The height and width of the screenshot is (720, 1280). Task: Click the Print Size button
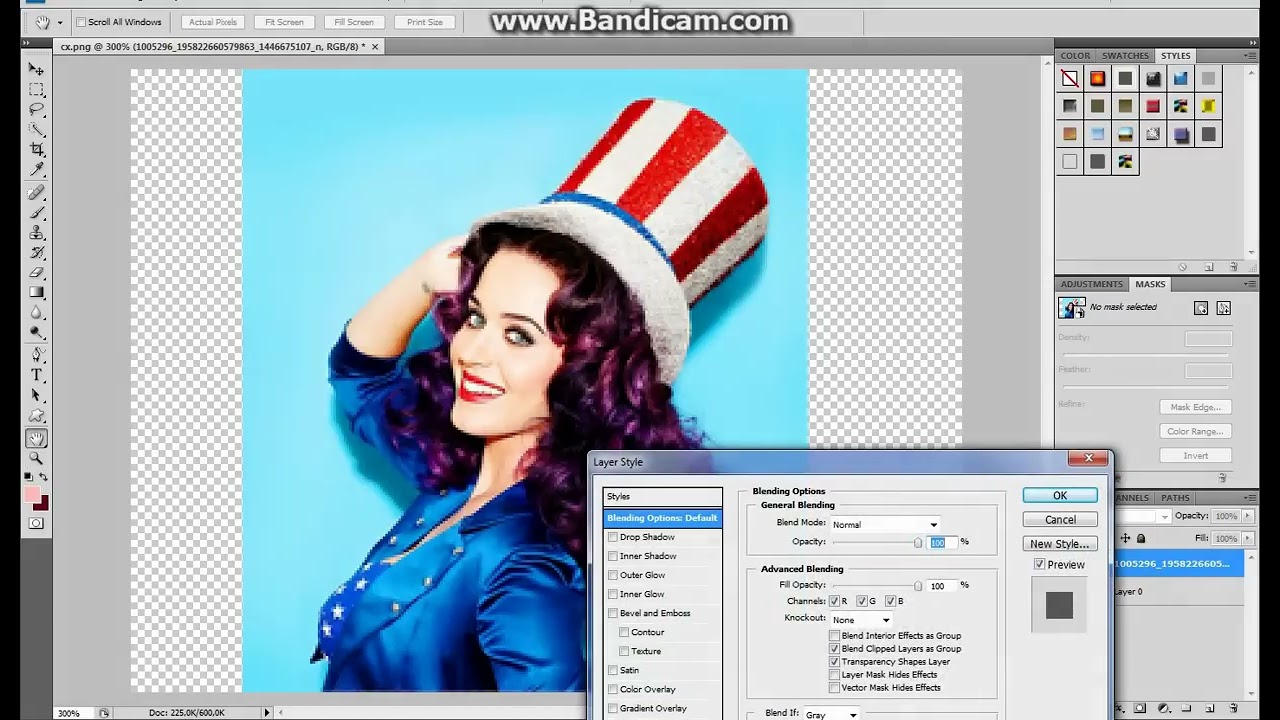click(x=424, y=22)
